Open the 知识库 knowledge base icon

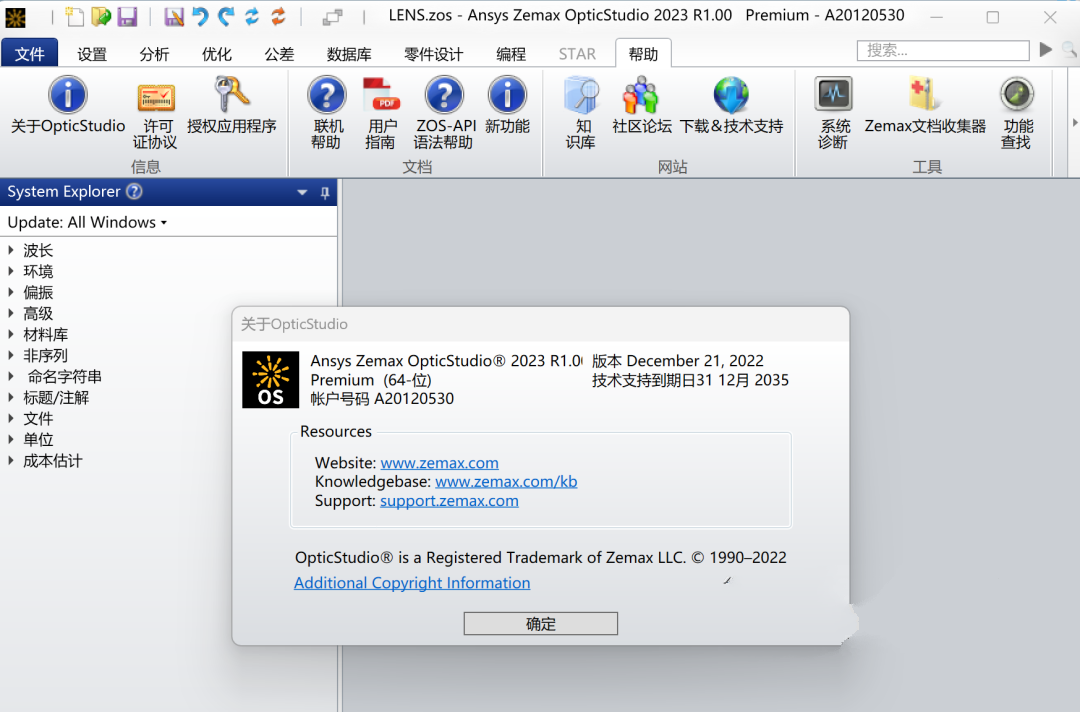(x=581, y=95)
